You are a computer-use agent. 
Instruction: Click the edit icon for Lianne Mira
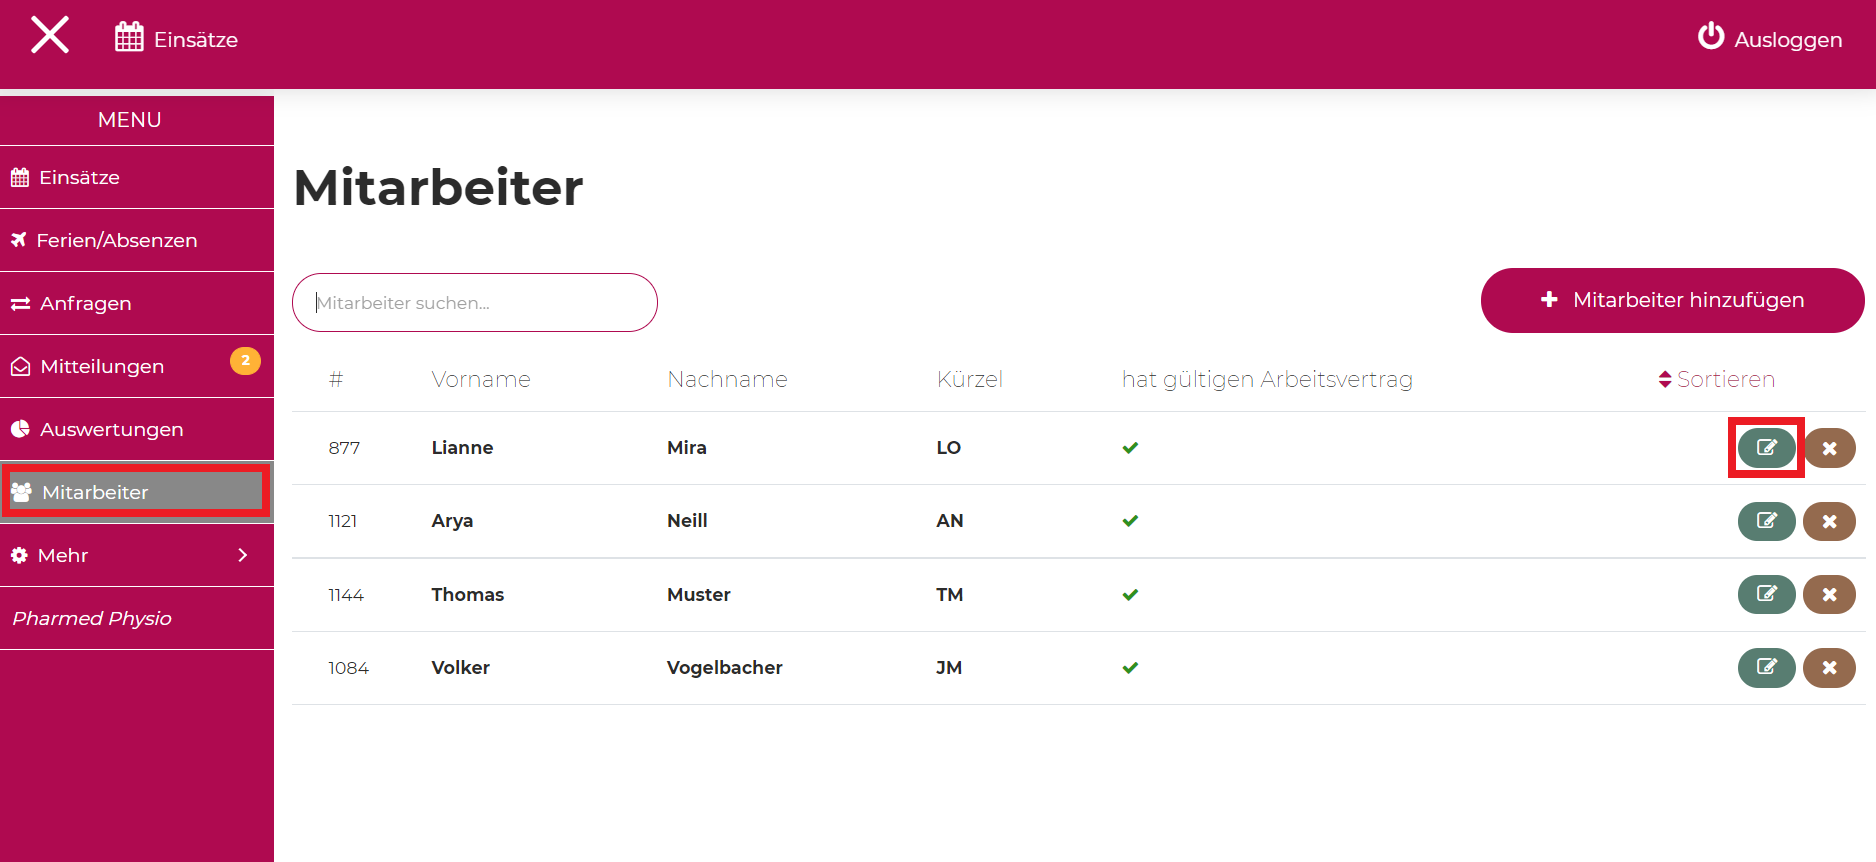tap(1766, 448)
